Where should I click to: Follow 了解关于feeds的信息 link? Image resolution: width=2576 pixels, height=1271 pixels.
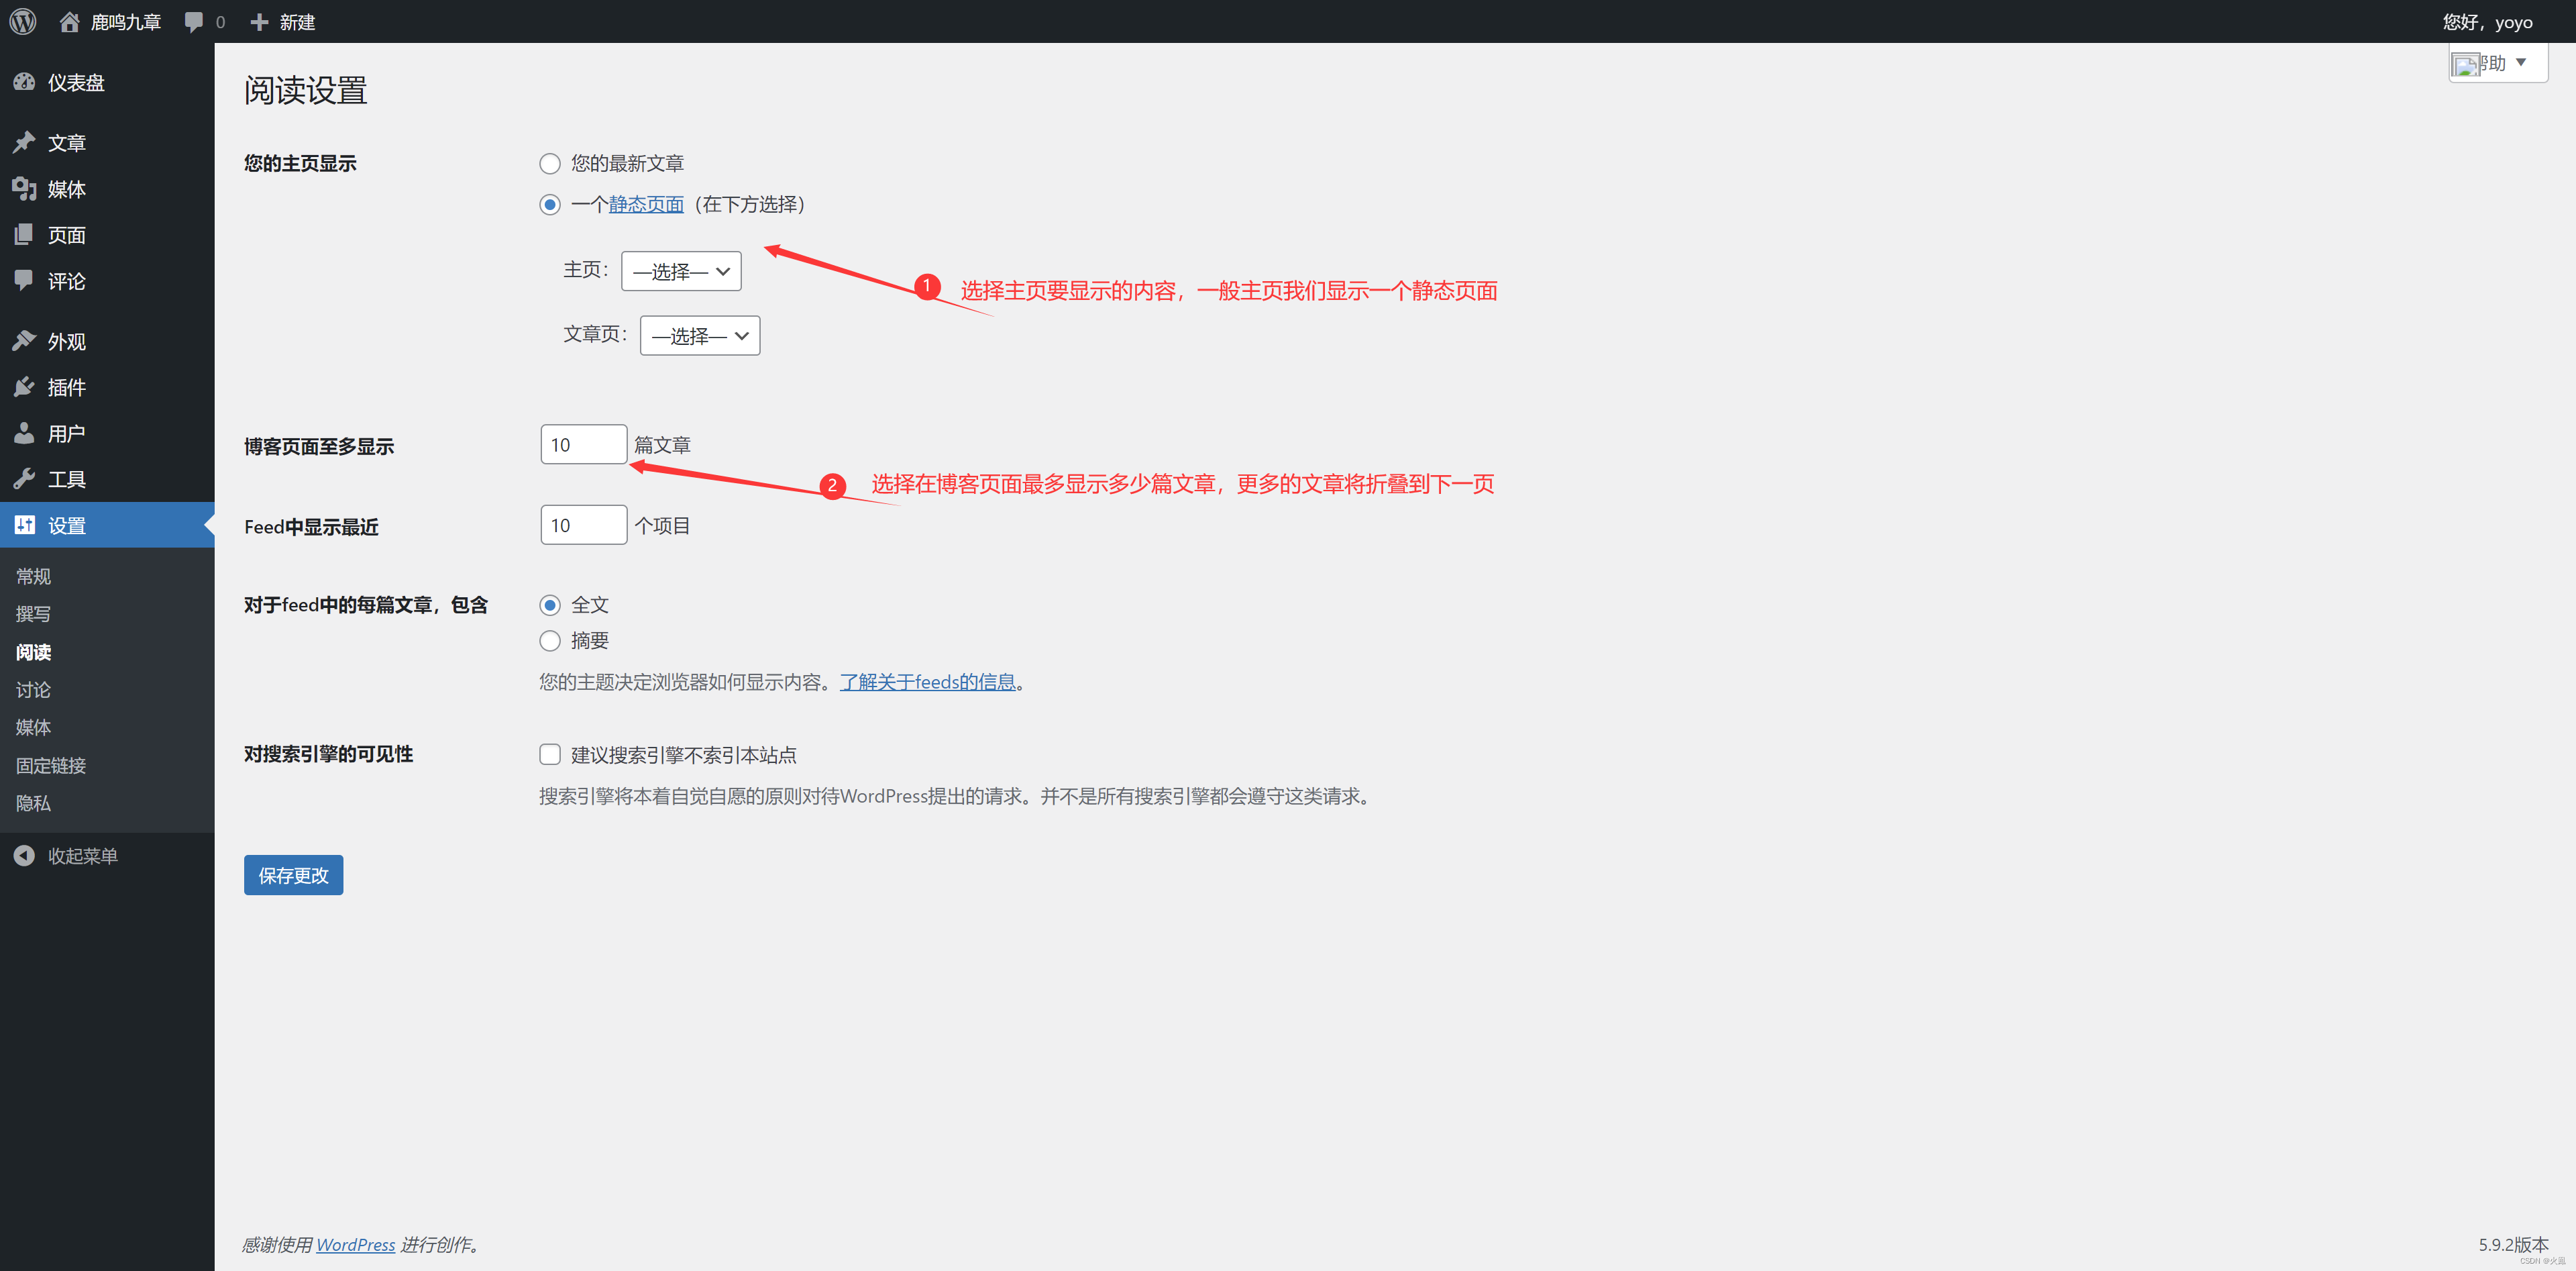point(927,682)
